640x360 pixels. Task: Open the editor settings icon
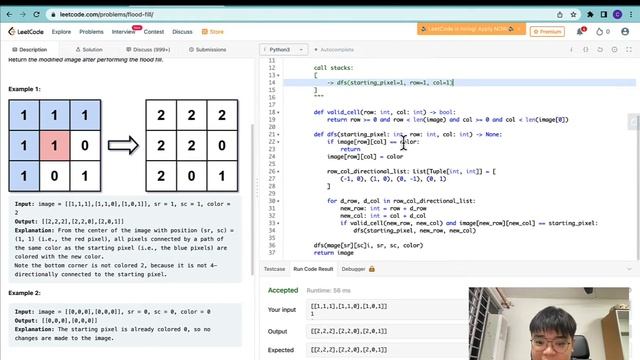point(614,49)
